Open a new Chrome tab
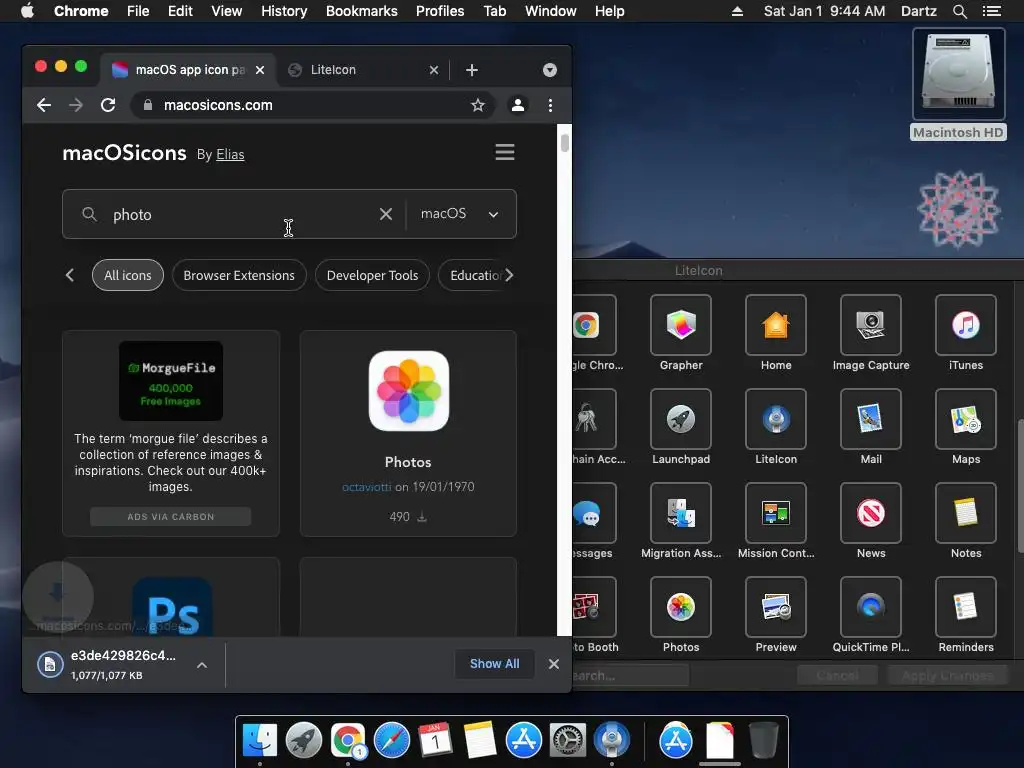 pos(472,70)
